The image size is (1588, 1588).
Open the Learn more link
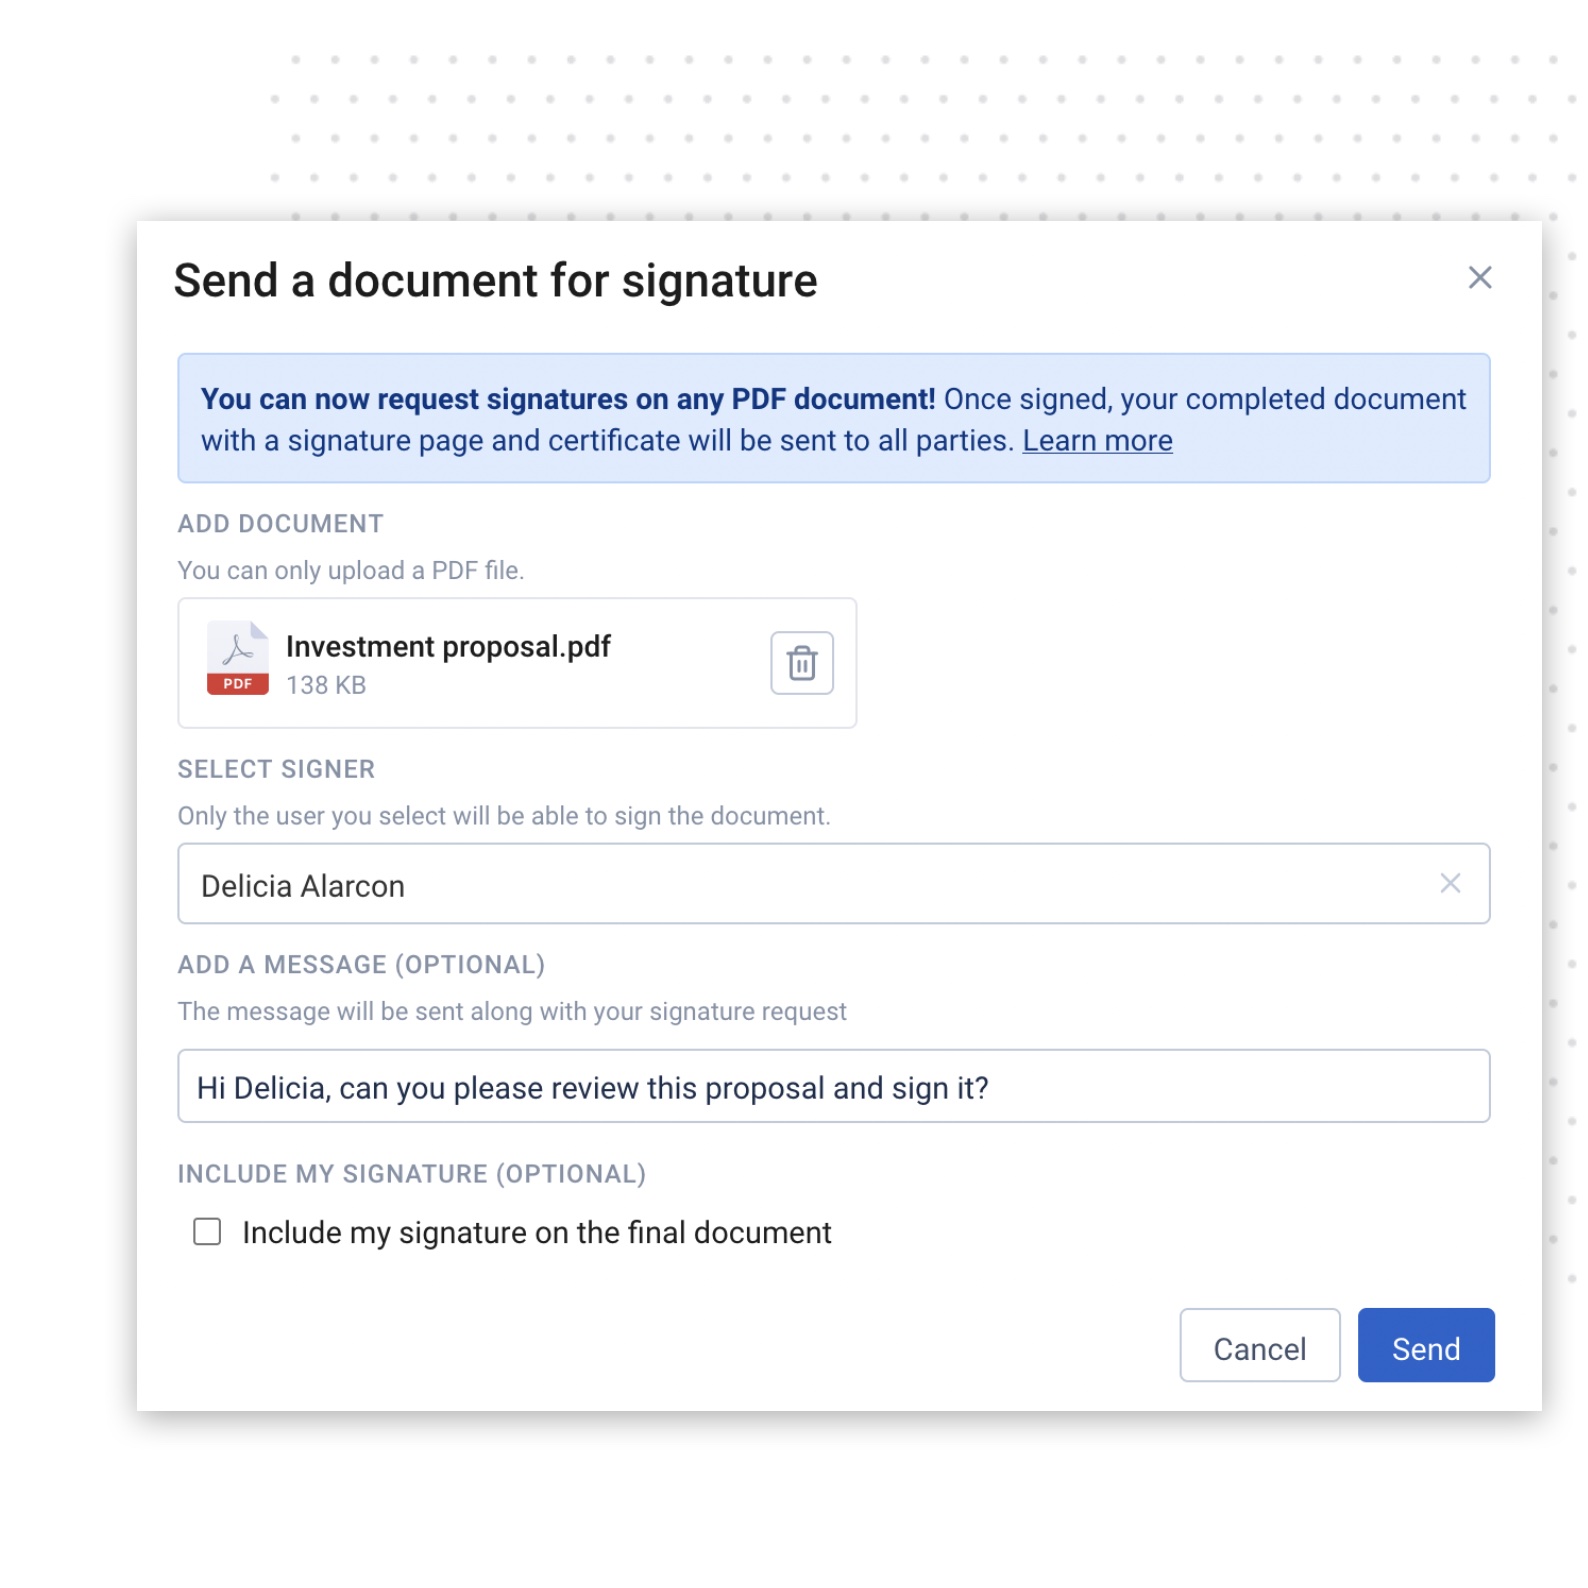point(1097,441)
